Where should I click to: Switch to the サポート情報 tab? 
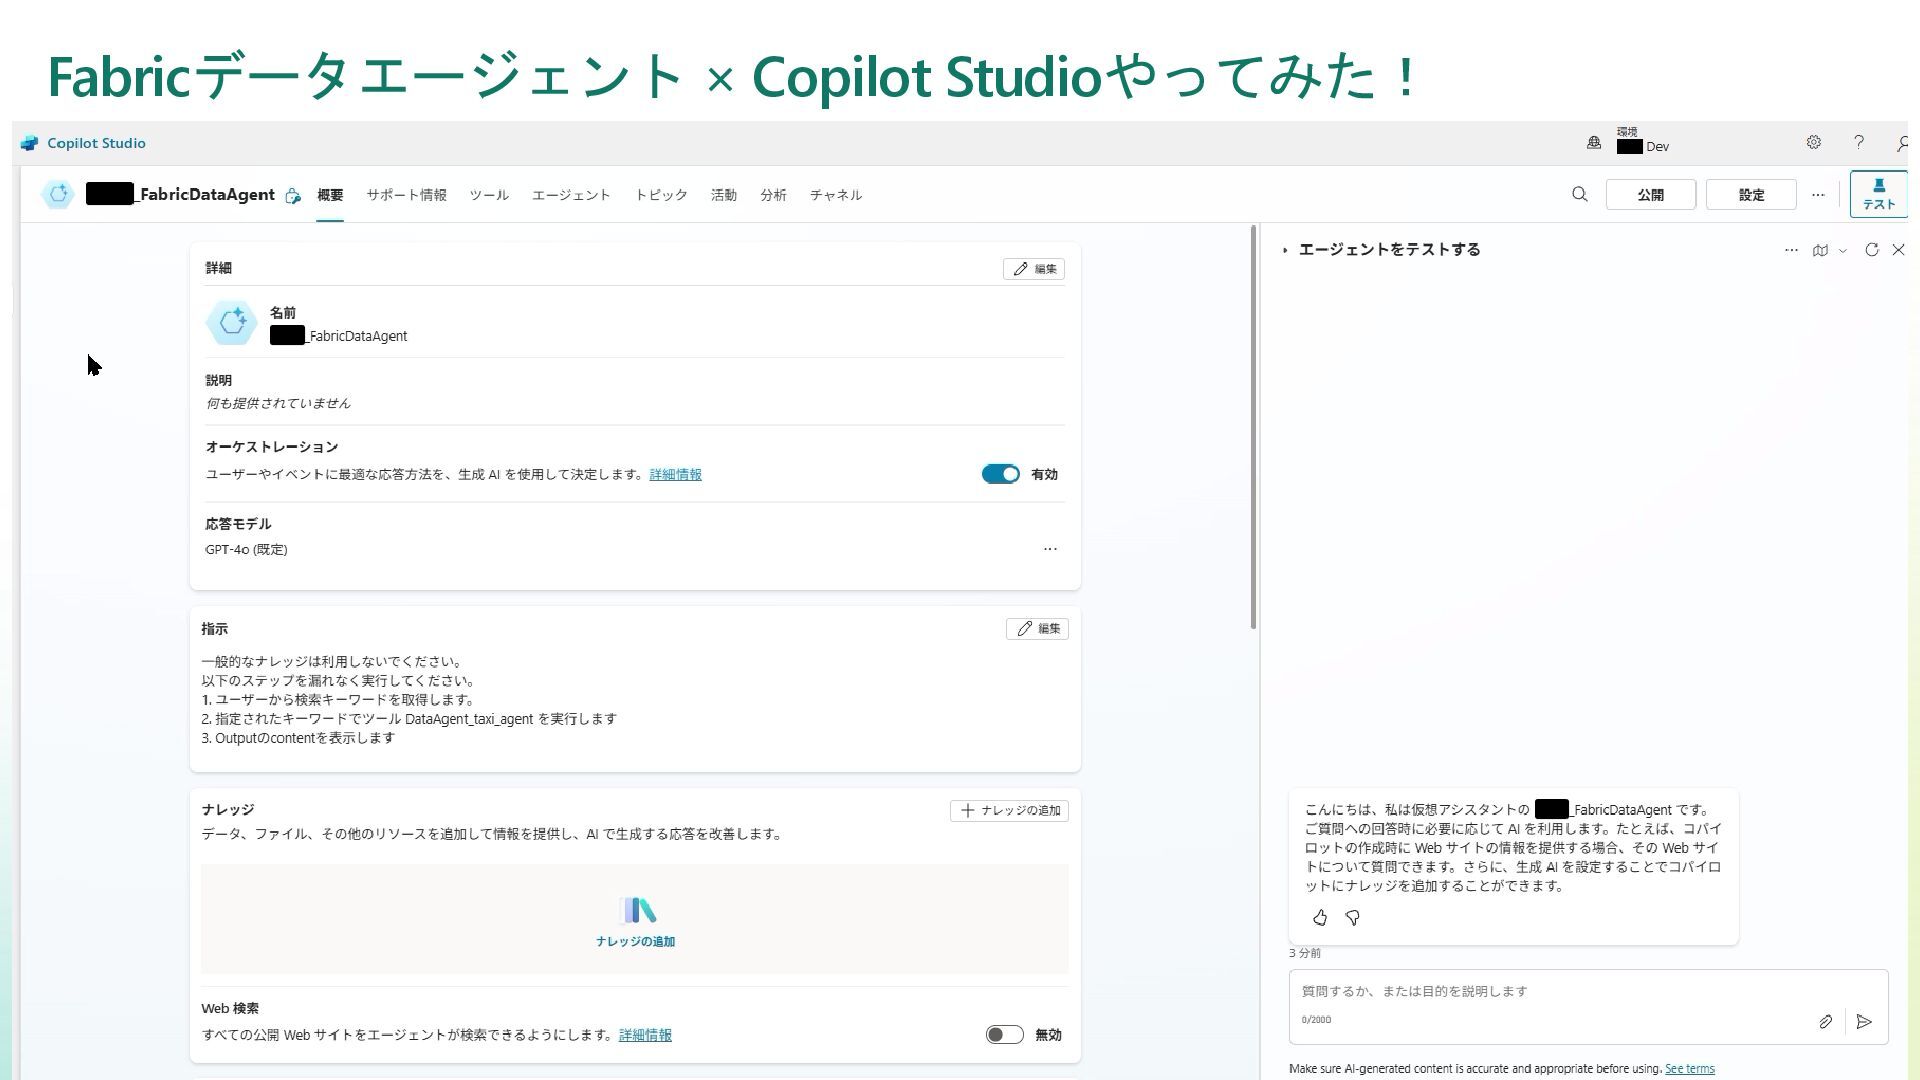406,195
